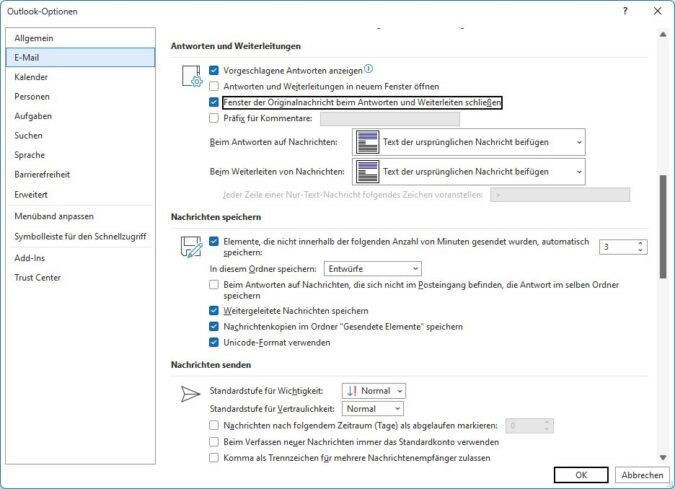The width and height of the screenshot is (675, 489).
Task: Click scrollbar down arrow
Action: click(x=663, y=457)
